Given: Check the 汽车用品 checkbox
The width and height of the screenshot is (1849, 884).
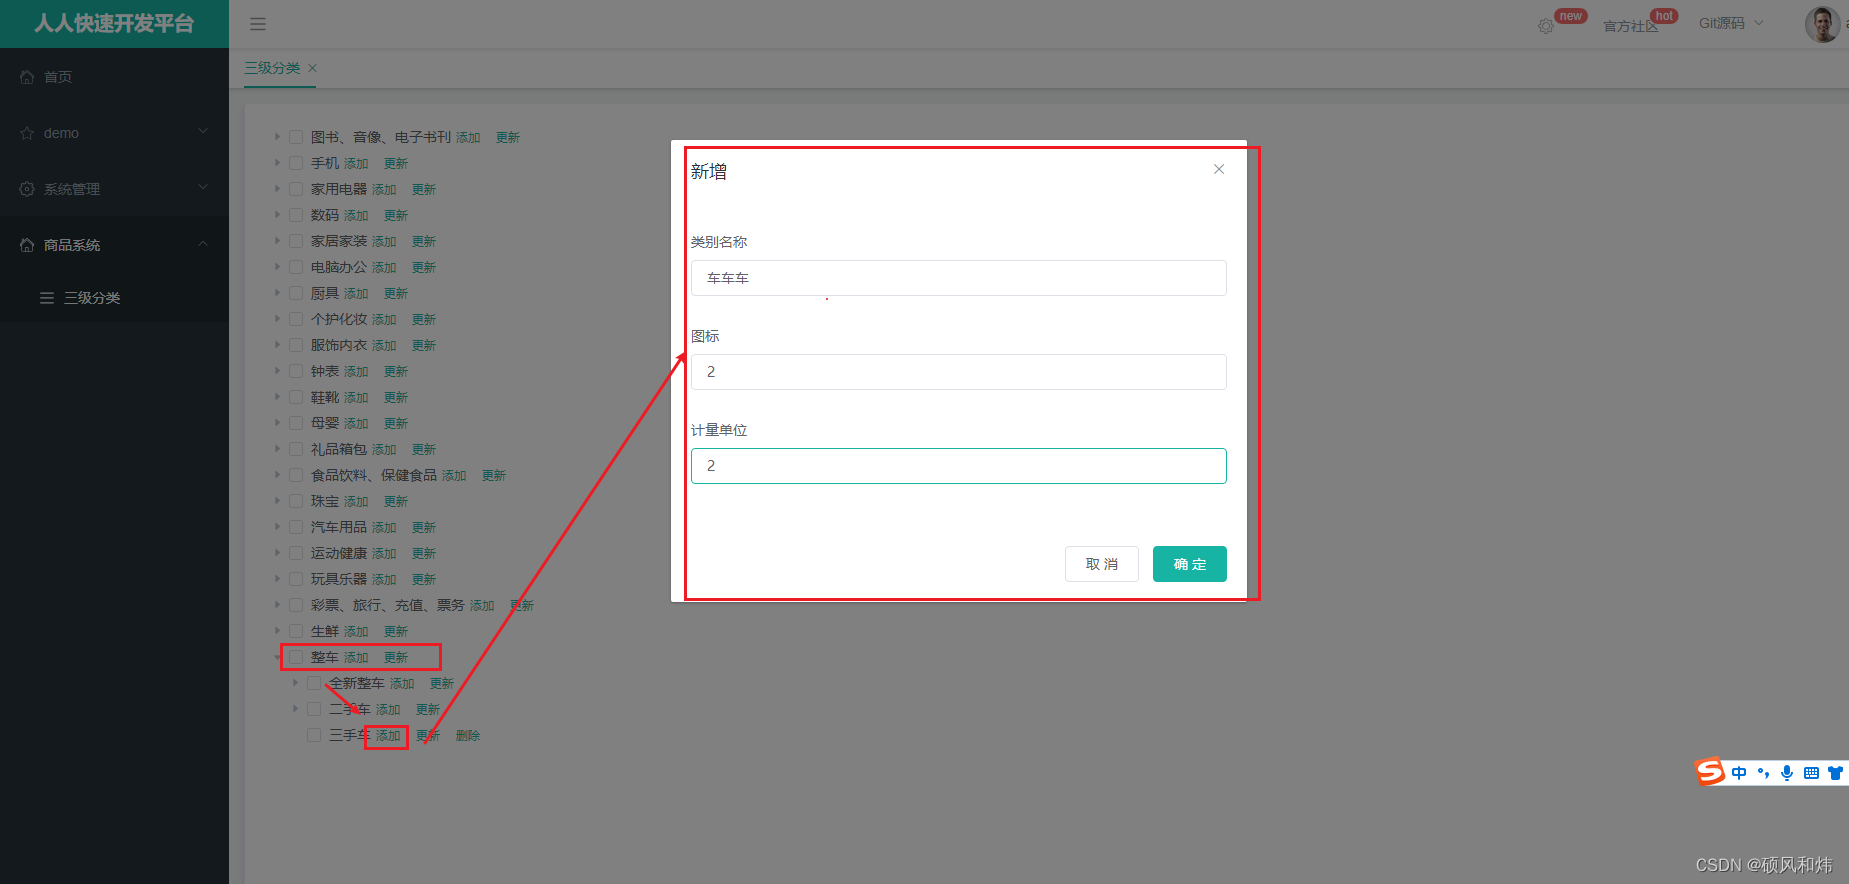Looking at the screenshot, I should pyautogui.click(x=296, y=527).
